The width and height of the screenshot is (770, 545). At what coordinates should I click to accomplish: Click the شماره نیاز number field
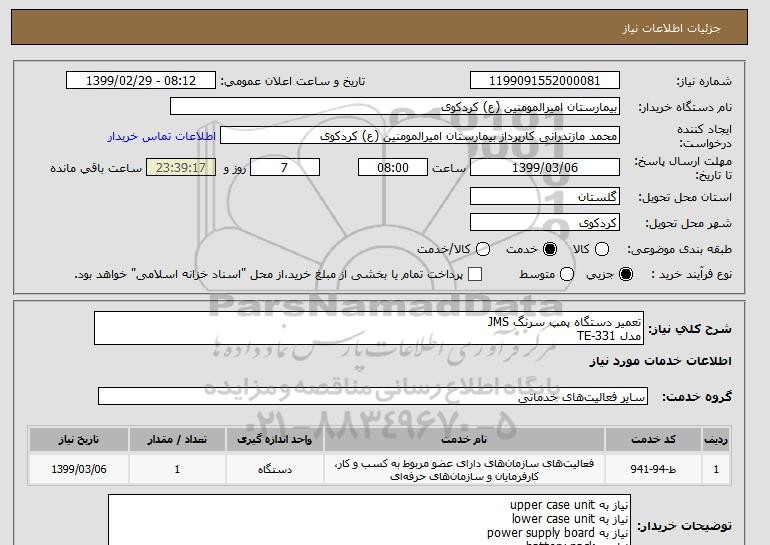point(545,81)
